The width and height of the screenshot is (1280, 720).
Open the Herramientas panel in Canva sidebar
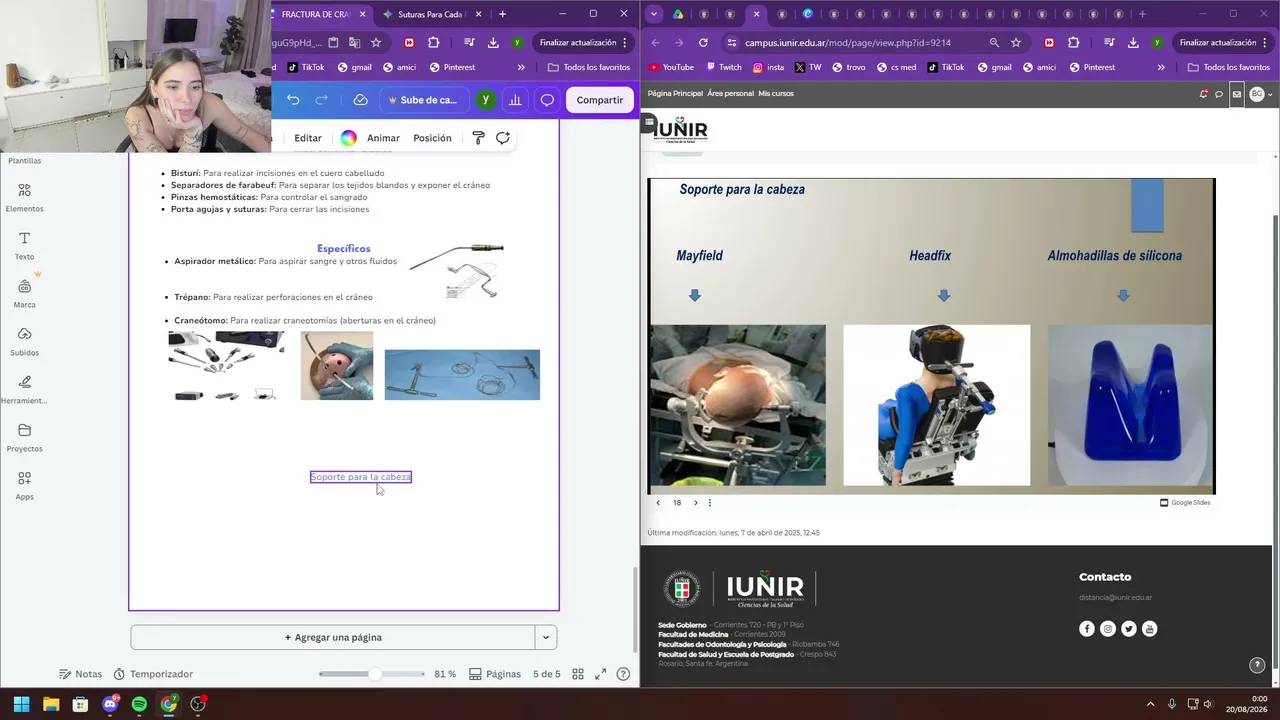click(x=24, y=389)
